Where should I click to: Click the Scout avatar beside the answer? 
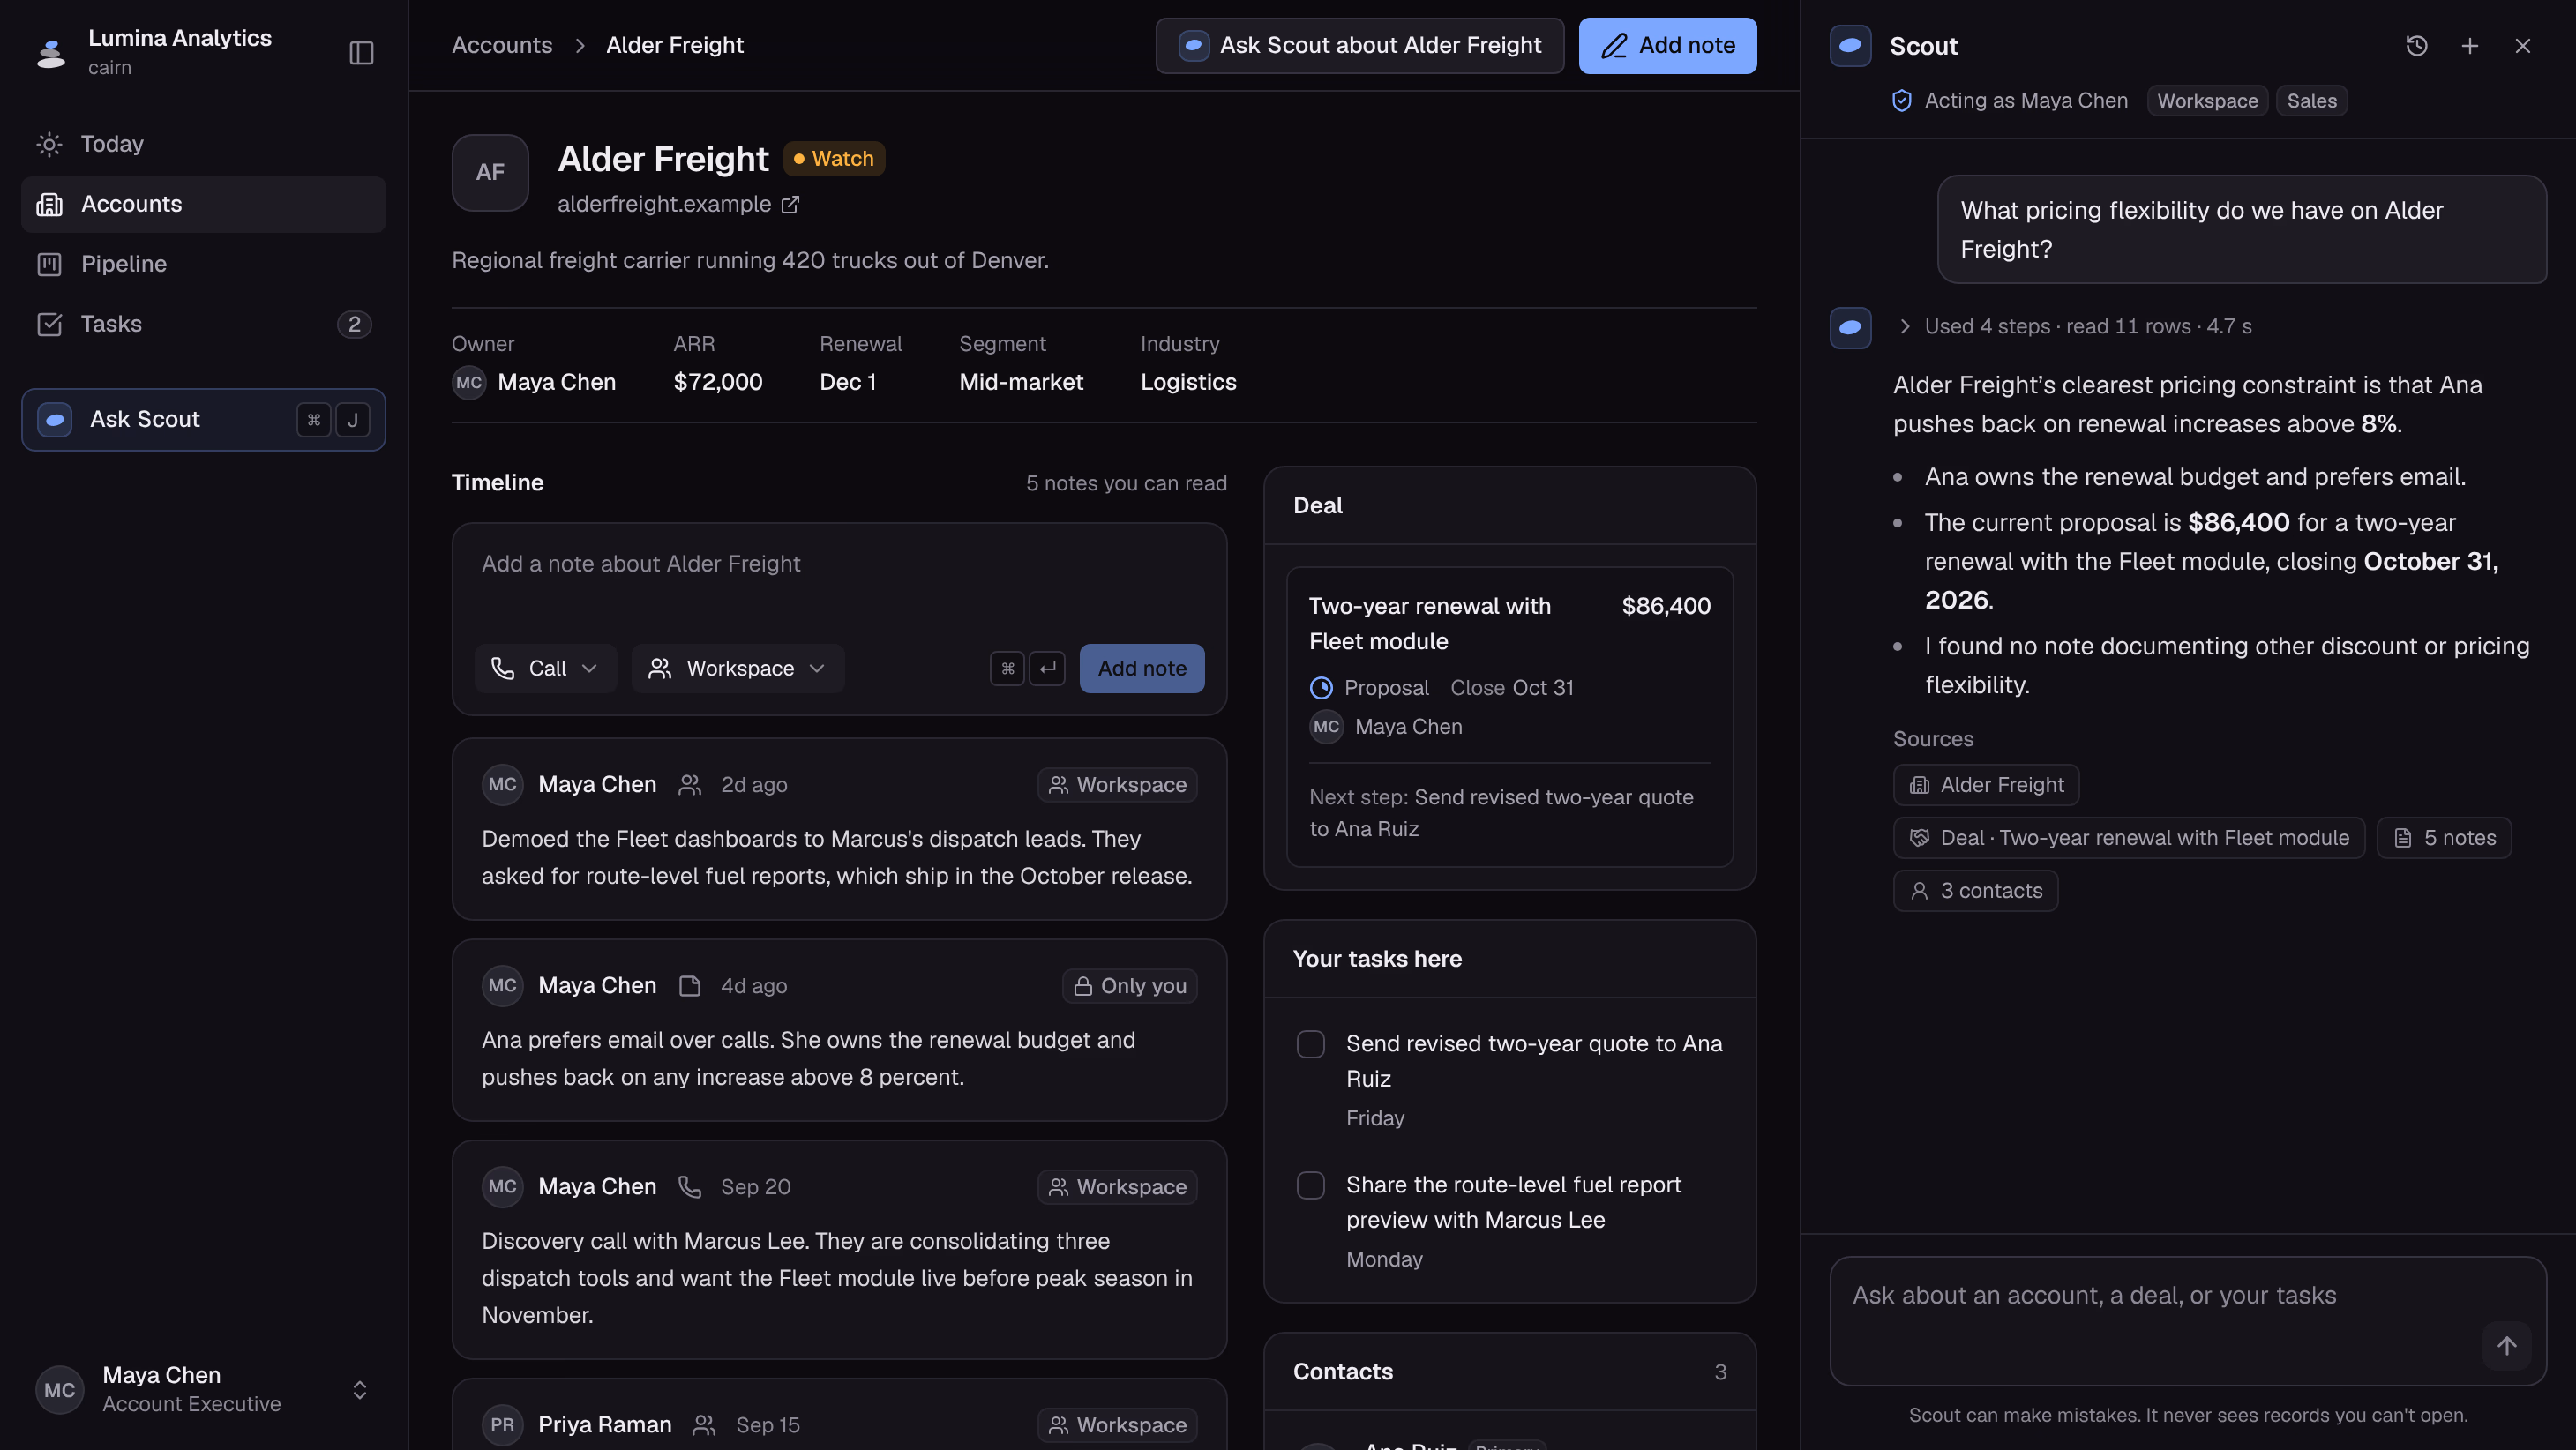pos(1850,328)
